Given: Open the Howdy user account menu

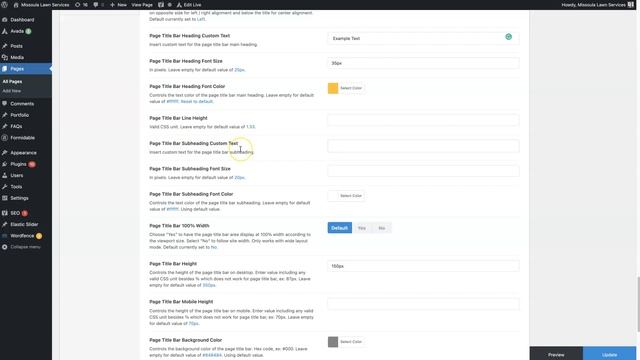Looking at the screenshot, I should coord(598,5).
